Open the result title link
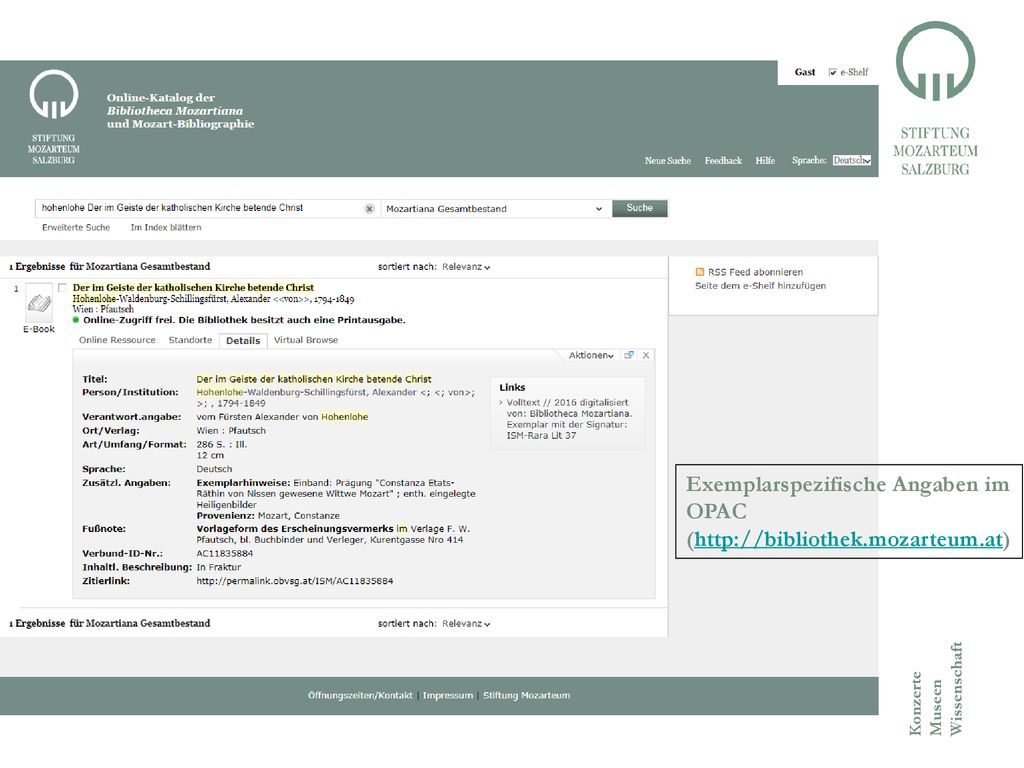Screen dimensions: 1024x768 coord(193,287)
